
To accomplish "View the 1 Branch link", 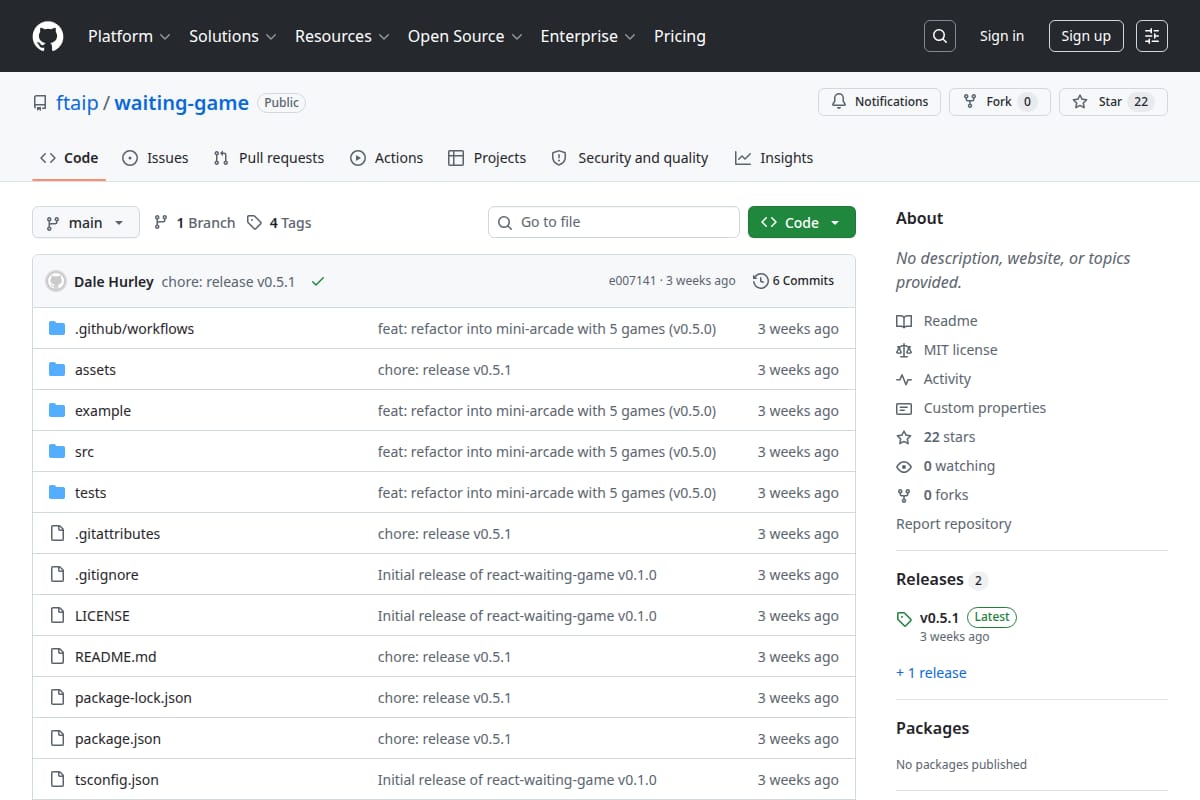I will pyautogui.click(x=194, y=223).
